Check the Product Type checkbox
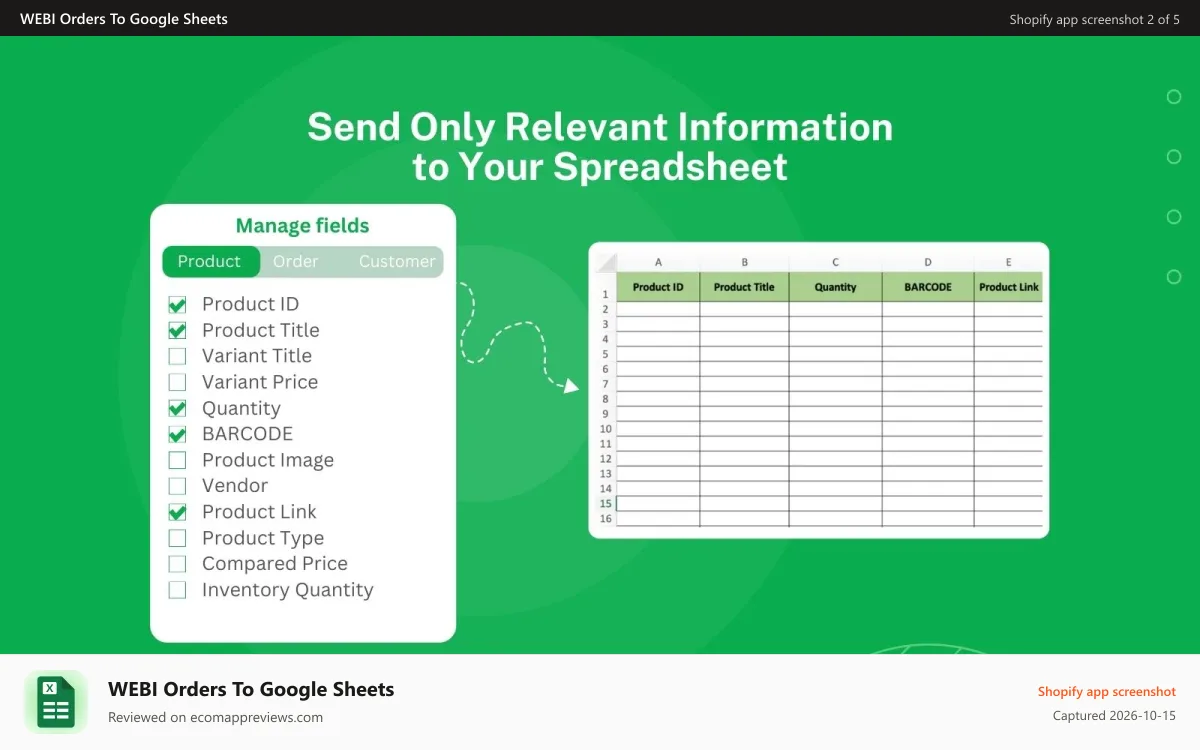The height and width of the screenshot is (750, 1200). coord(177,538)
